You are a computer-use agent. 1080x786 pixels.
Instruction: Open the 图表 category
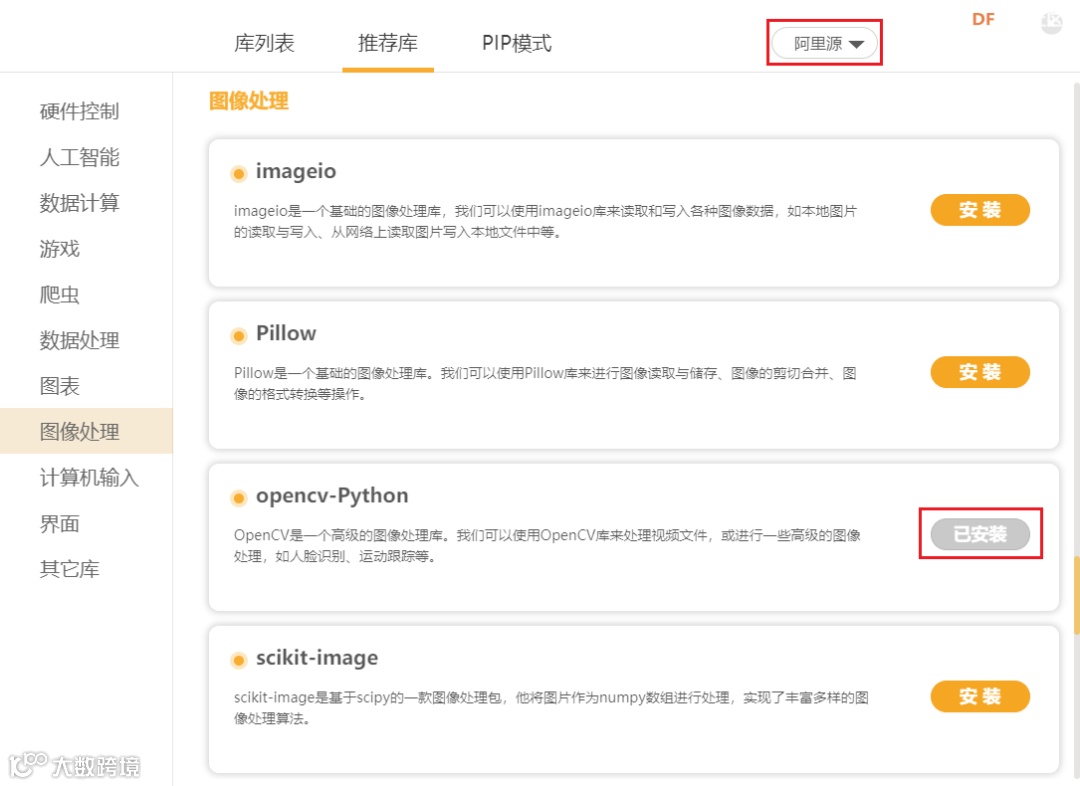point(60,386)
